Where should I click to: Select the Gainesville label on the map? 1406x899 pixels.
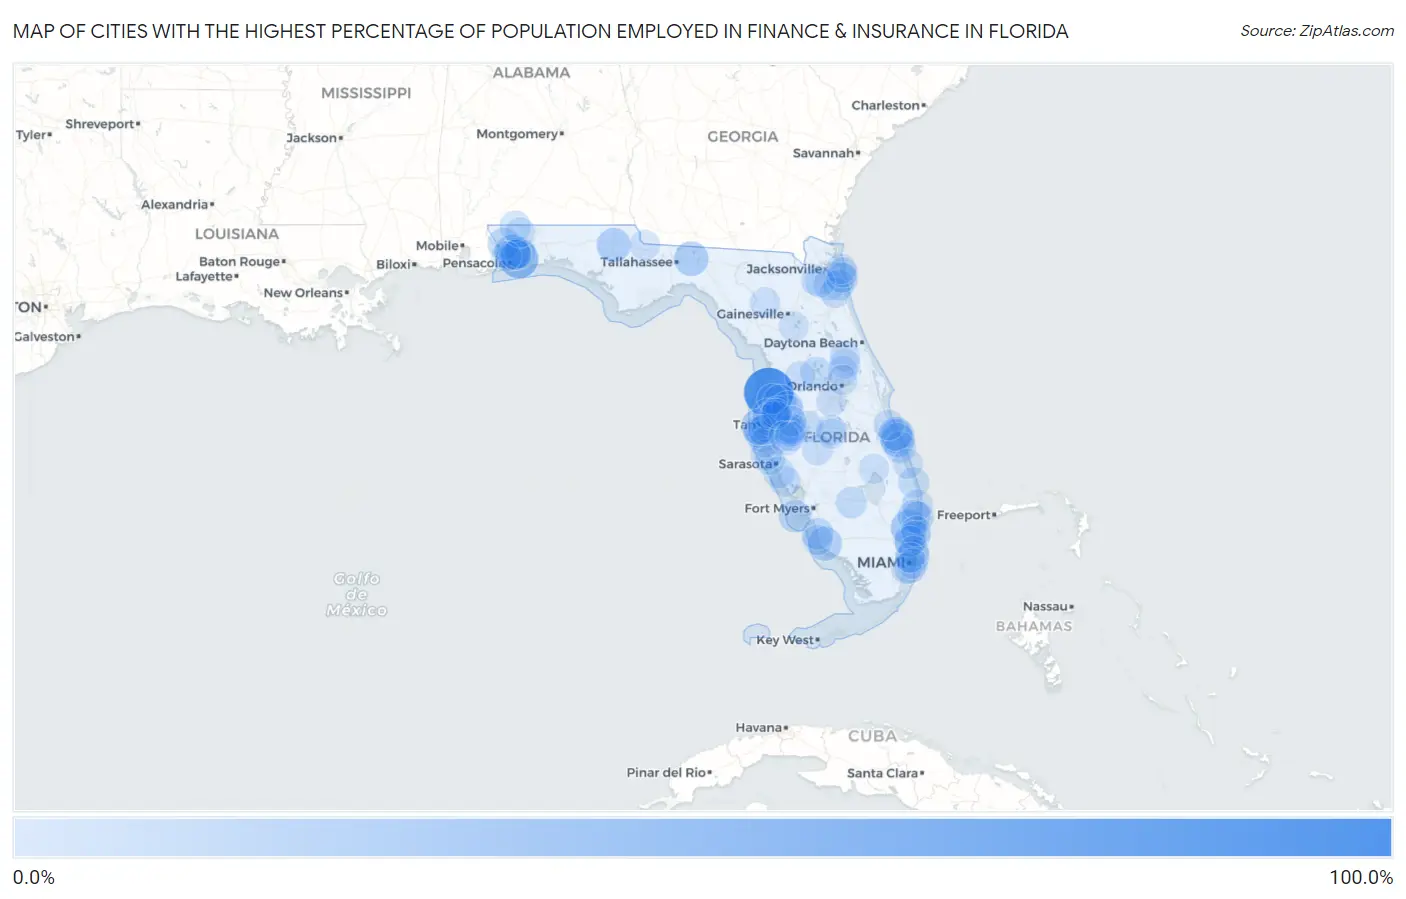pyautogui.click(x=750, y=314)
